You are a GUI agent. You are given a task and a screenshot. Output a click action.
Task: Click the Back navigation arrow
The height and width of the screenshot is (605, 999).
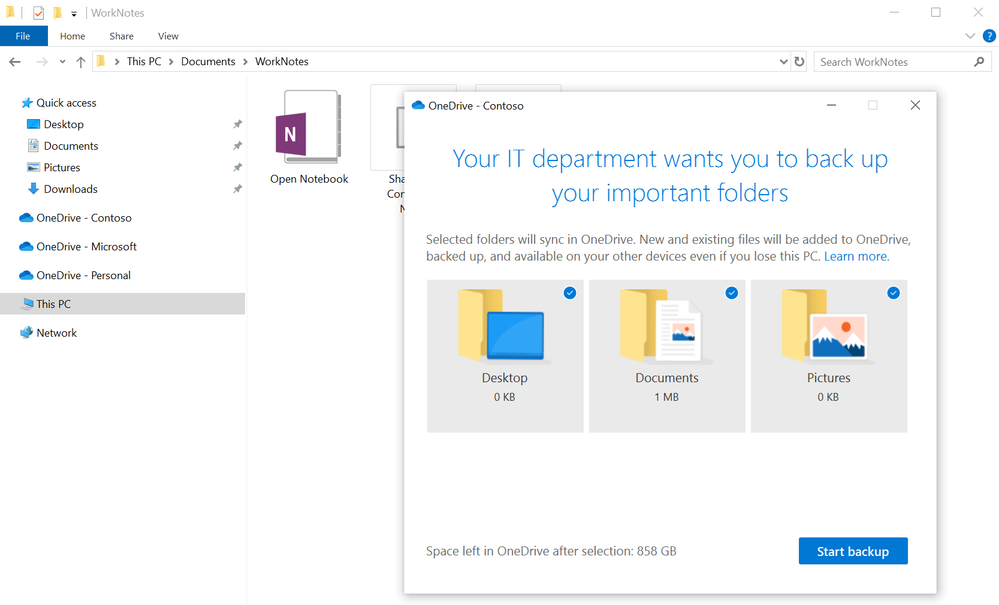pos(15,62)
